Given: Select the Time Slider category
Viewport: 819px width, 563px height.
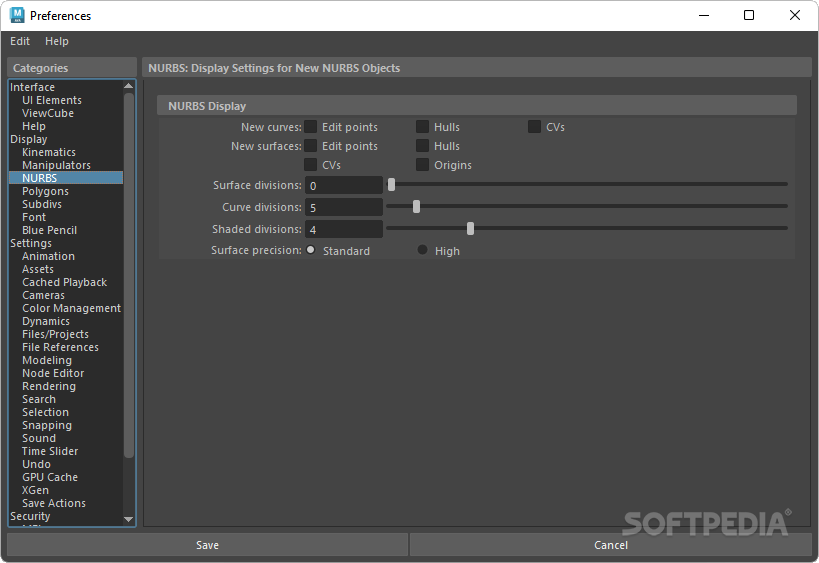Looking at the screenshot, I should point(50,451).
